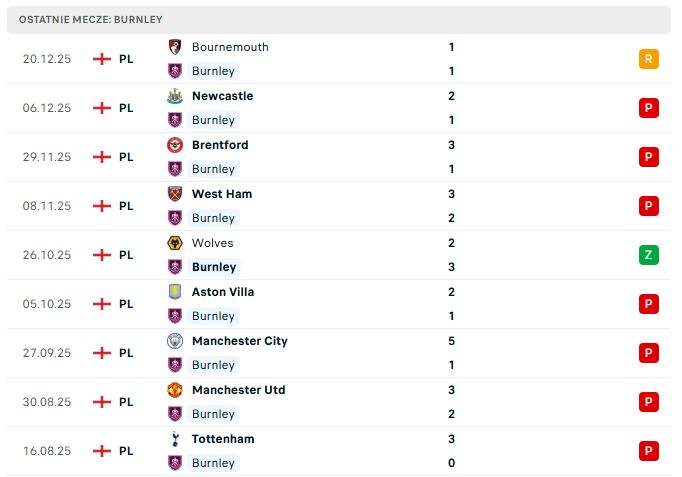Click the Aston Villa club crest
The height and width of the screenshot is (477, 682).
[x=175, y=292]
